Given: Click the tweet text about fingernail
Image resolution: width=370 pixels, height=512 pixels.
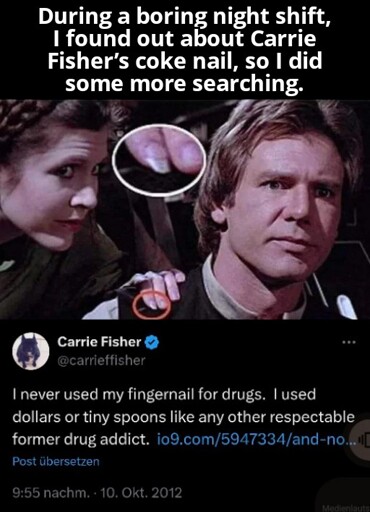Looking at the screenshot, I should 183,417.
